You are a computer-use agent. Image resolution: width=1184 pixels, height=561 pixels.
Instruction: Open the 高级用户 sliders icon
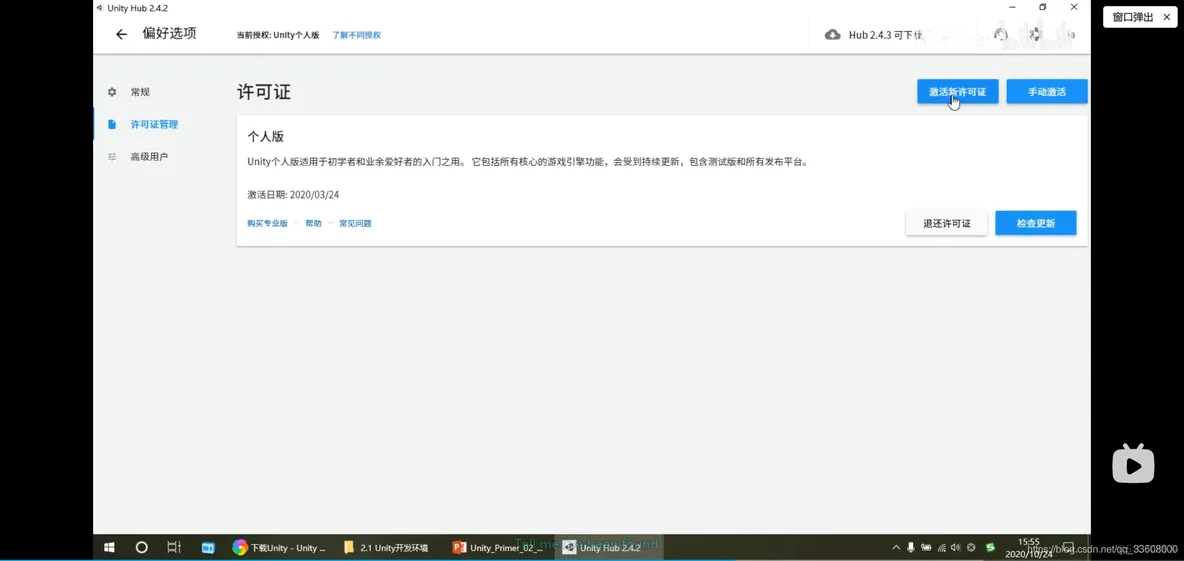tap(112, 157)
